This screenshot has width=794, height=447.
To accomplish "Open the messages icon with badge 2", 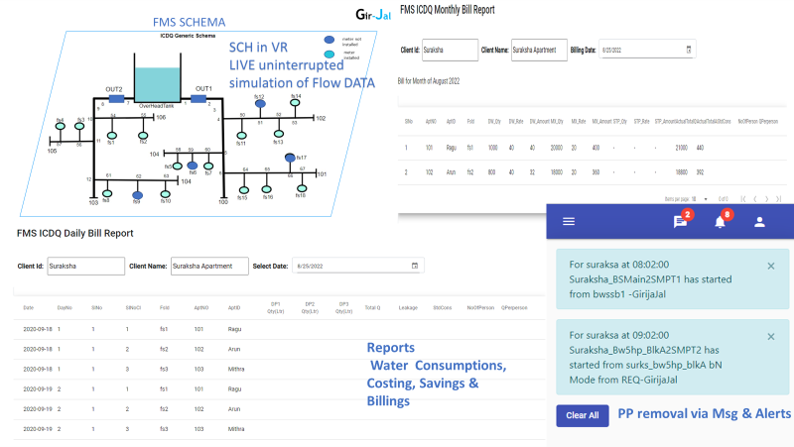I will tap(680, 222).
